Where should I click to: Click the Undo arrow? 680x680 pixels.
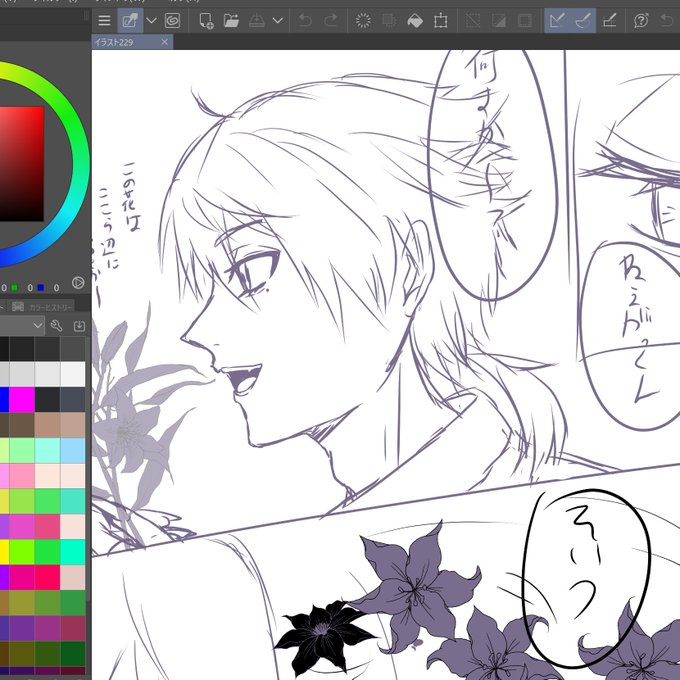tap(305, 20)
